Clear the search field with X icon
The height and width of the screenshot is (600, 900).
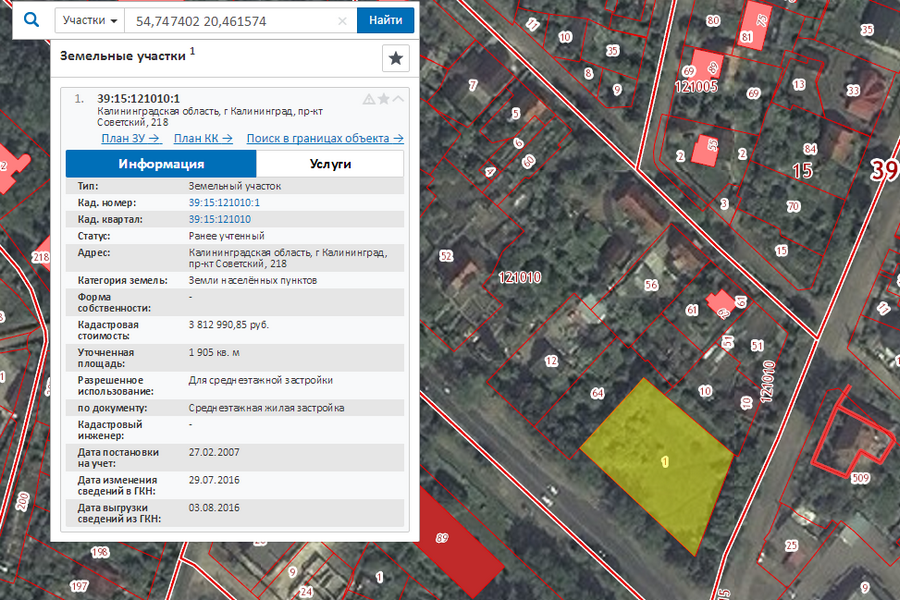pyautogui.click(x=342, y=20)
